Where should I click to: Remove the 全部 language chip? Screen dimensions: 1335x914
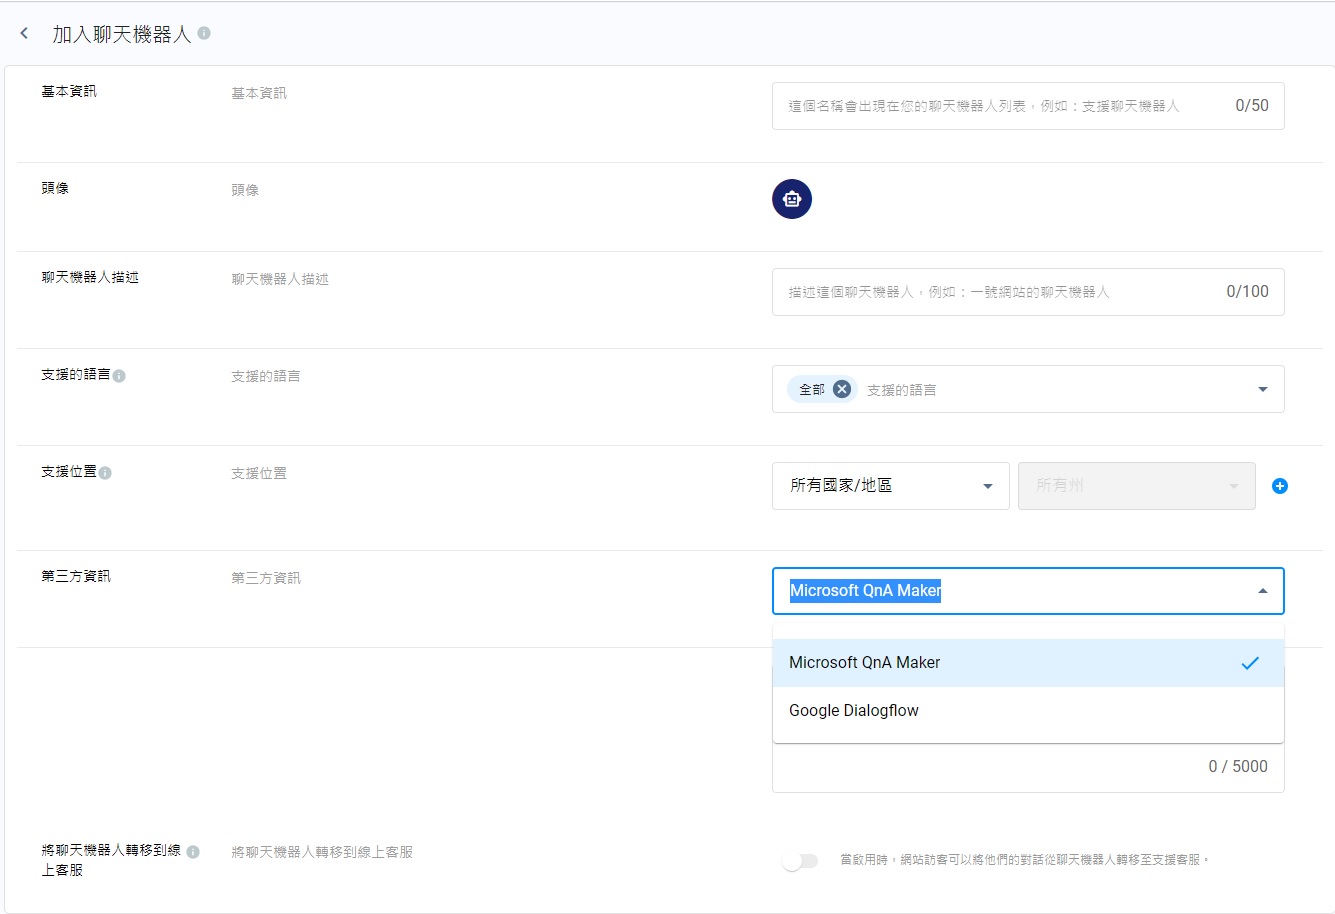click(842, 389)
